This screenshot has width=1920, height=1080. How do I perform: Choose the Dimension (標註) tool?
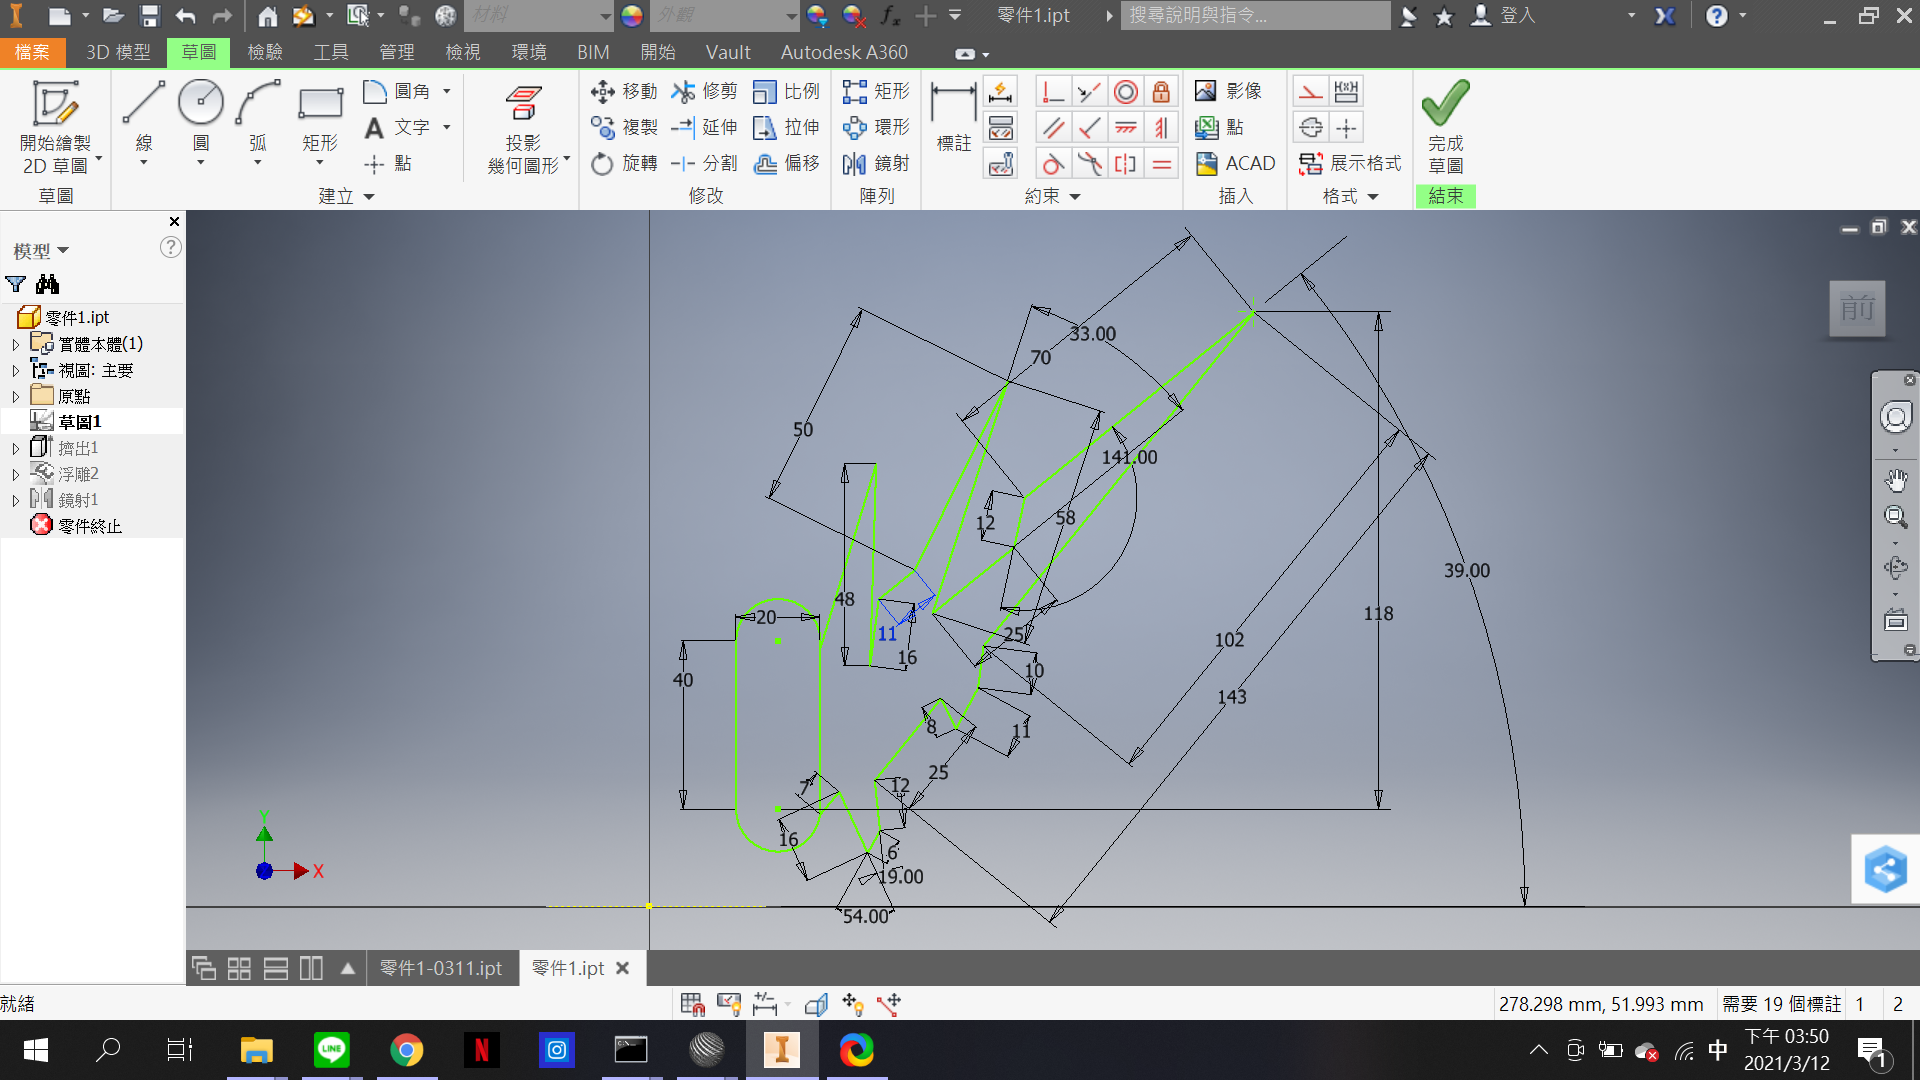[x=953, y=118]
